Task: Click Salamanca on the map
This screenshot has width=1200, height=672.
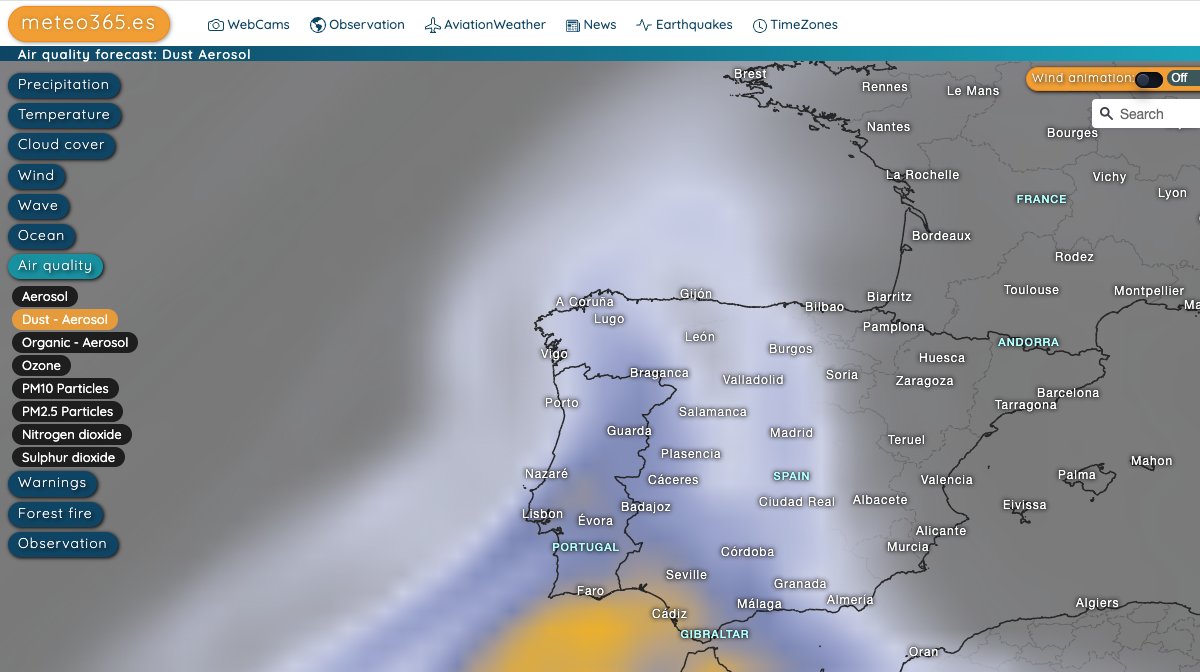Action: [713, 412]
